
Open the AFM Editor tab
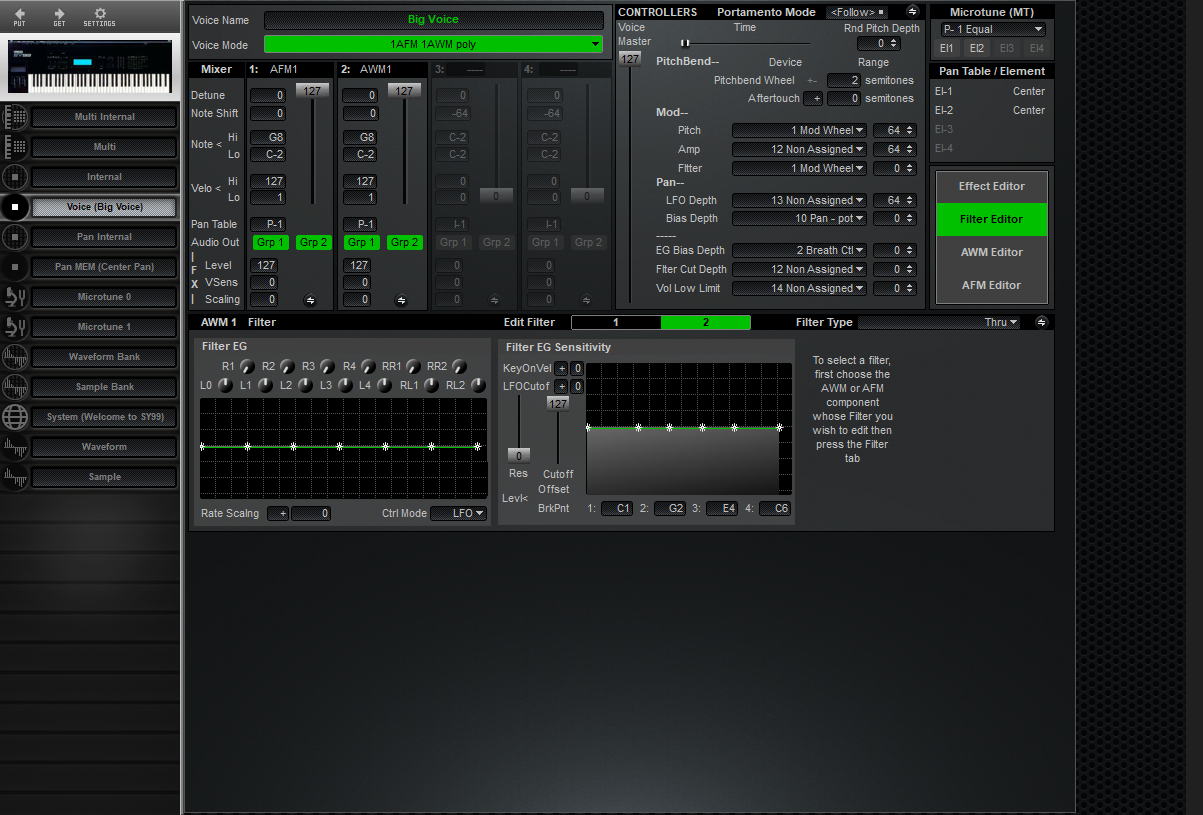point(992,286)
